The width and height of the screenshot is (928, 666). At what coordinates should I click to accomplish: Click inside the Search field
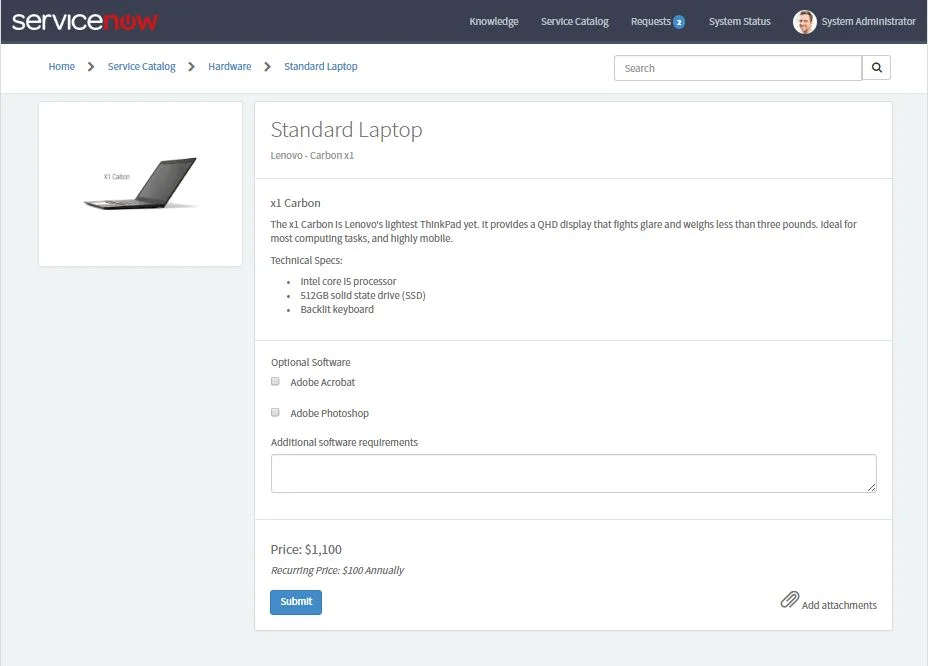point(737,67)
